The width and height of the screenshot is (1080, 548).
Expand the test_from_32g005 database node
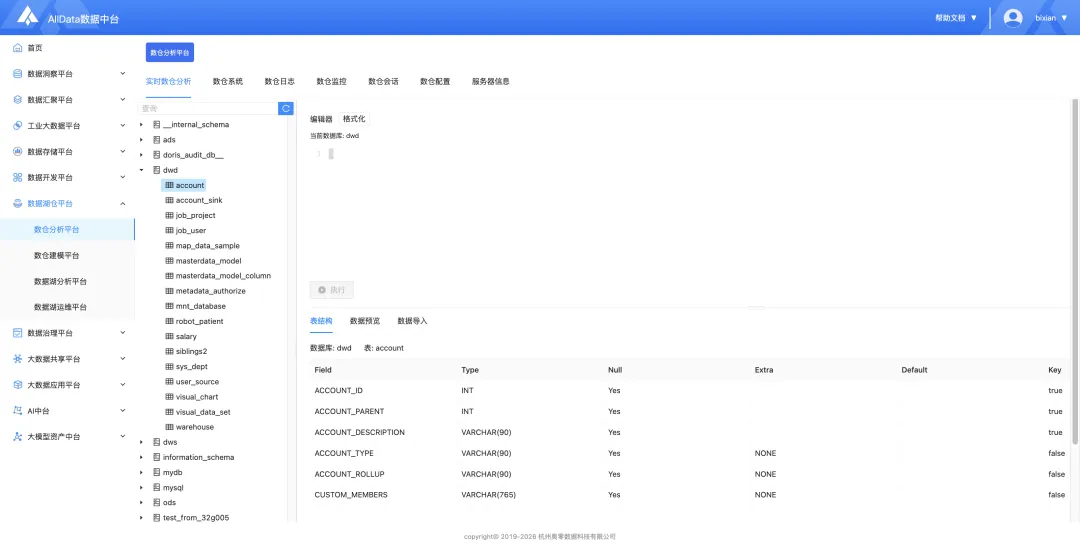click(x=141, y=518)
